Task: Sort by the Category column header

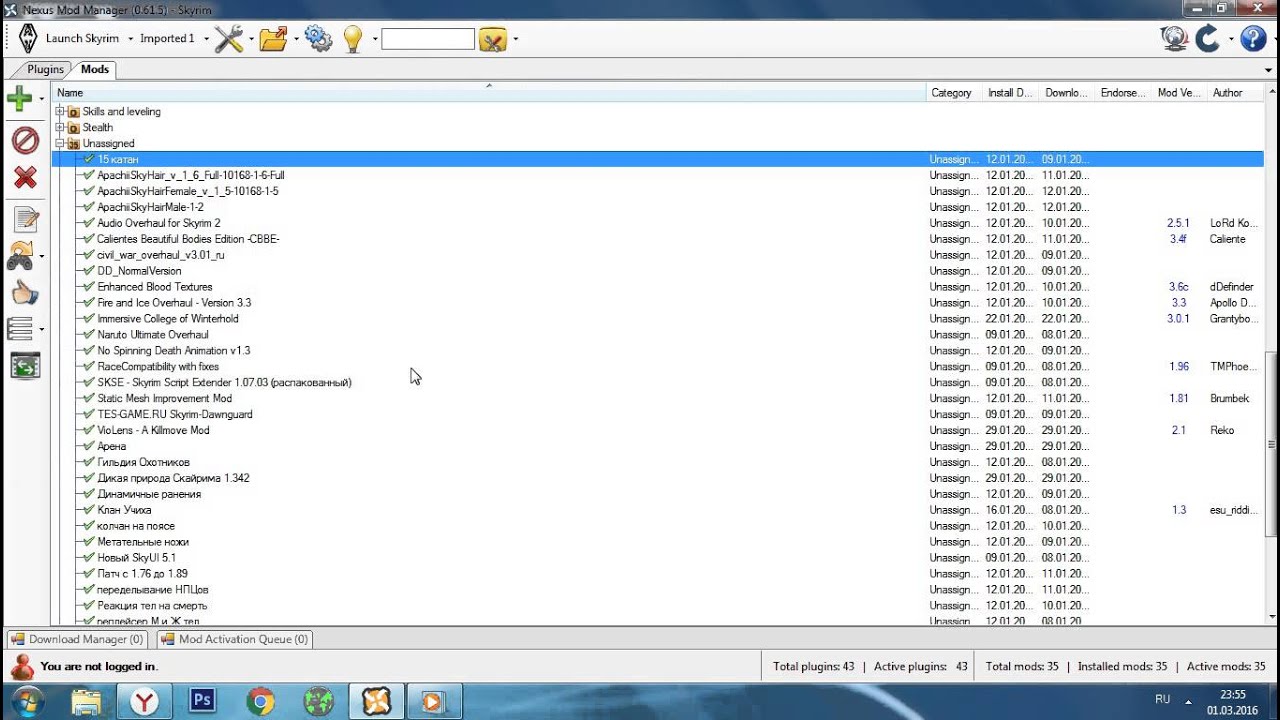Action: (x=954, y=92)
